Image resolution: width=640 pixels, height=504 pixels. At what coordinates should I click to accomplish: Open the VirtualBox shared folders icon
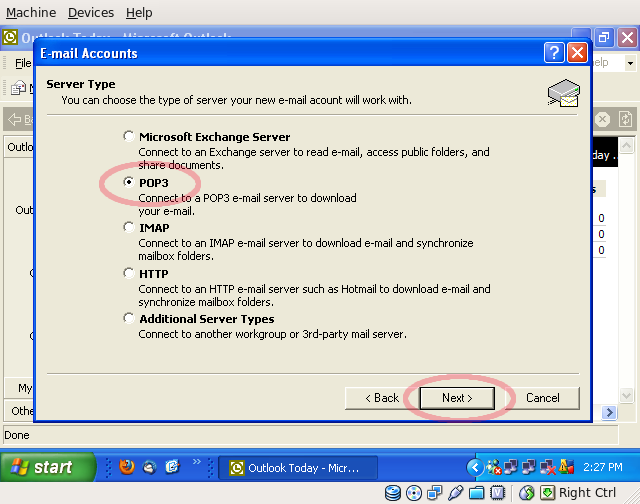[x=476, y=493]
